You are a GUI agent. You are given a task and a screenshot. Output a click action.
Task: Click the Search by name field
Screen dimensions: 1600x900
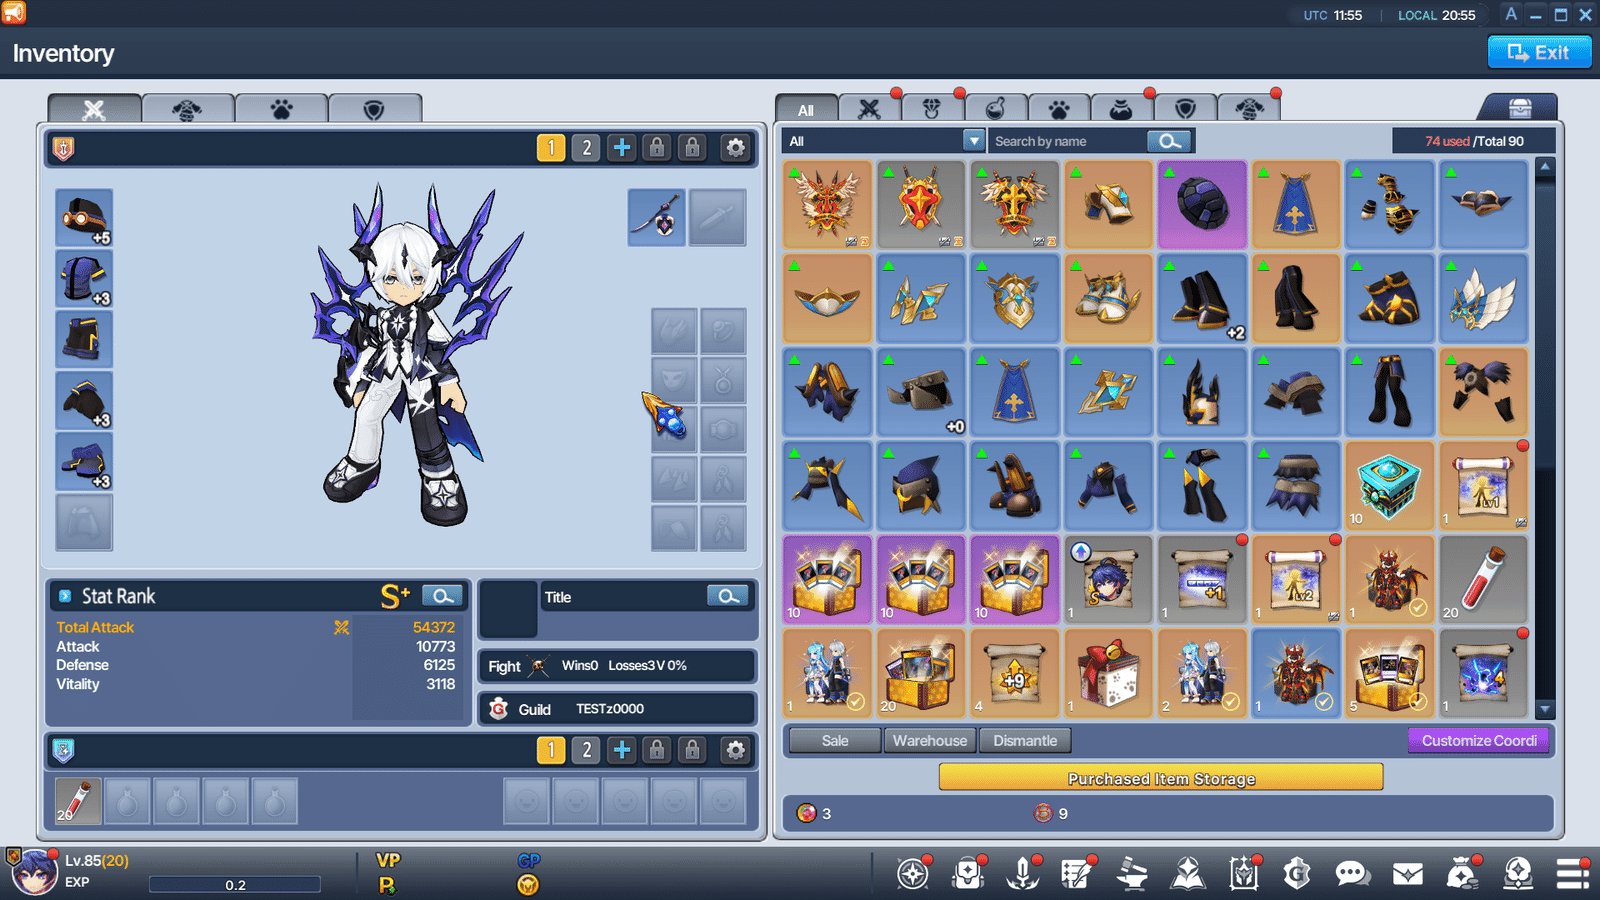pos(1068,141)
